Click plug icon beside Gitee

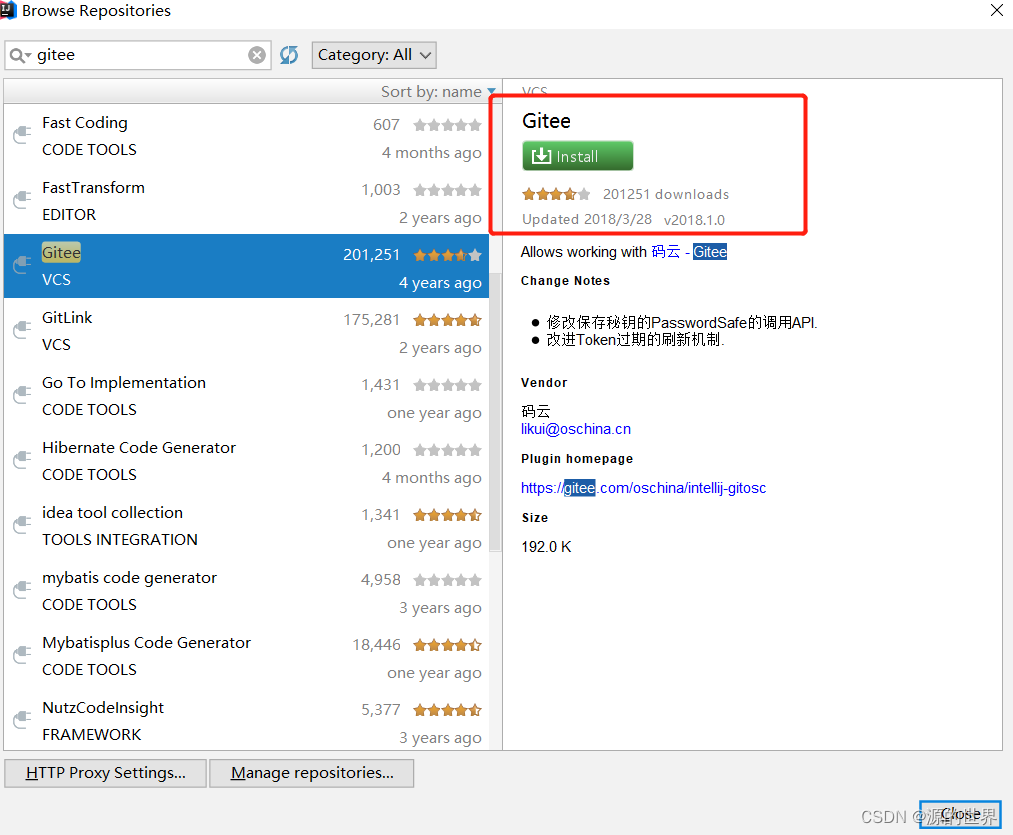point(22,264)
